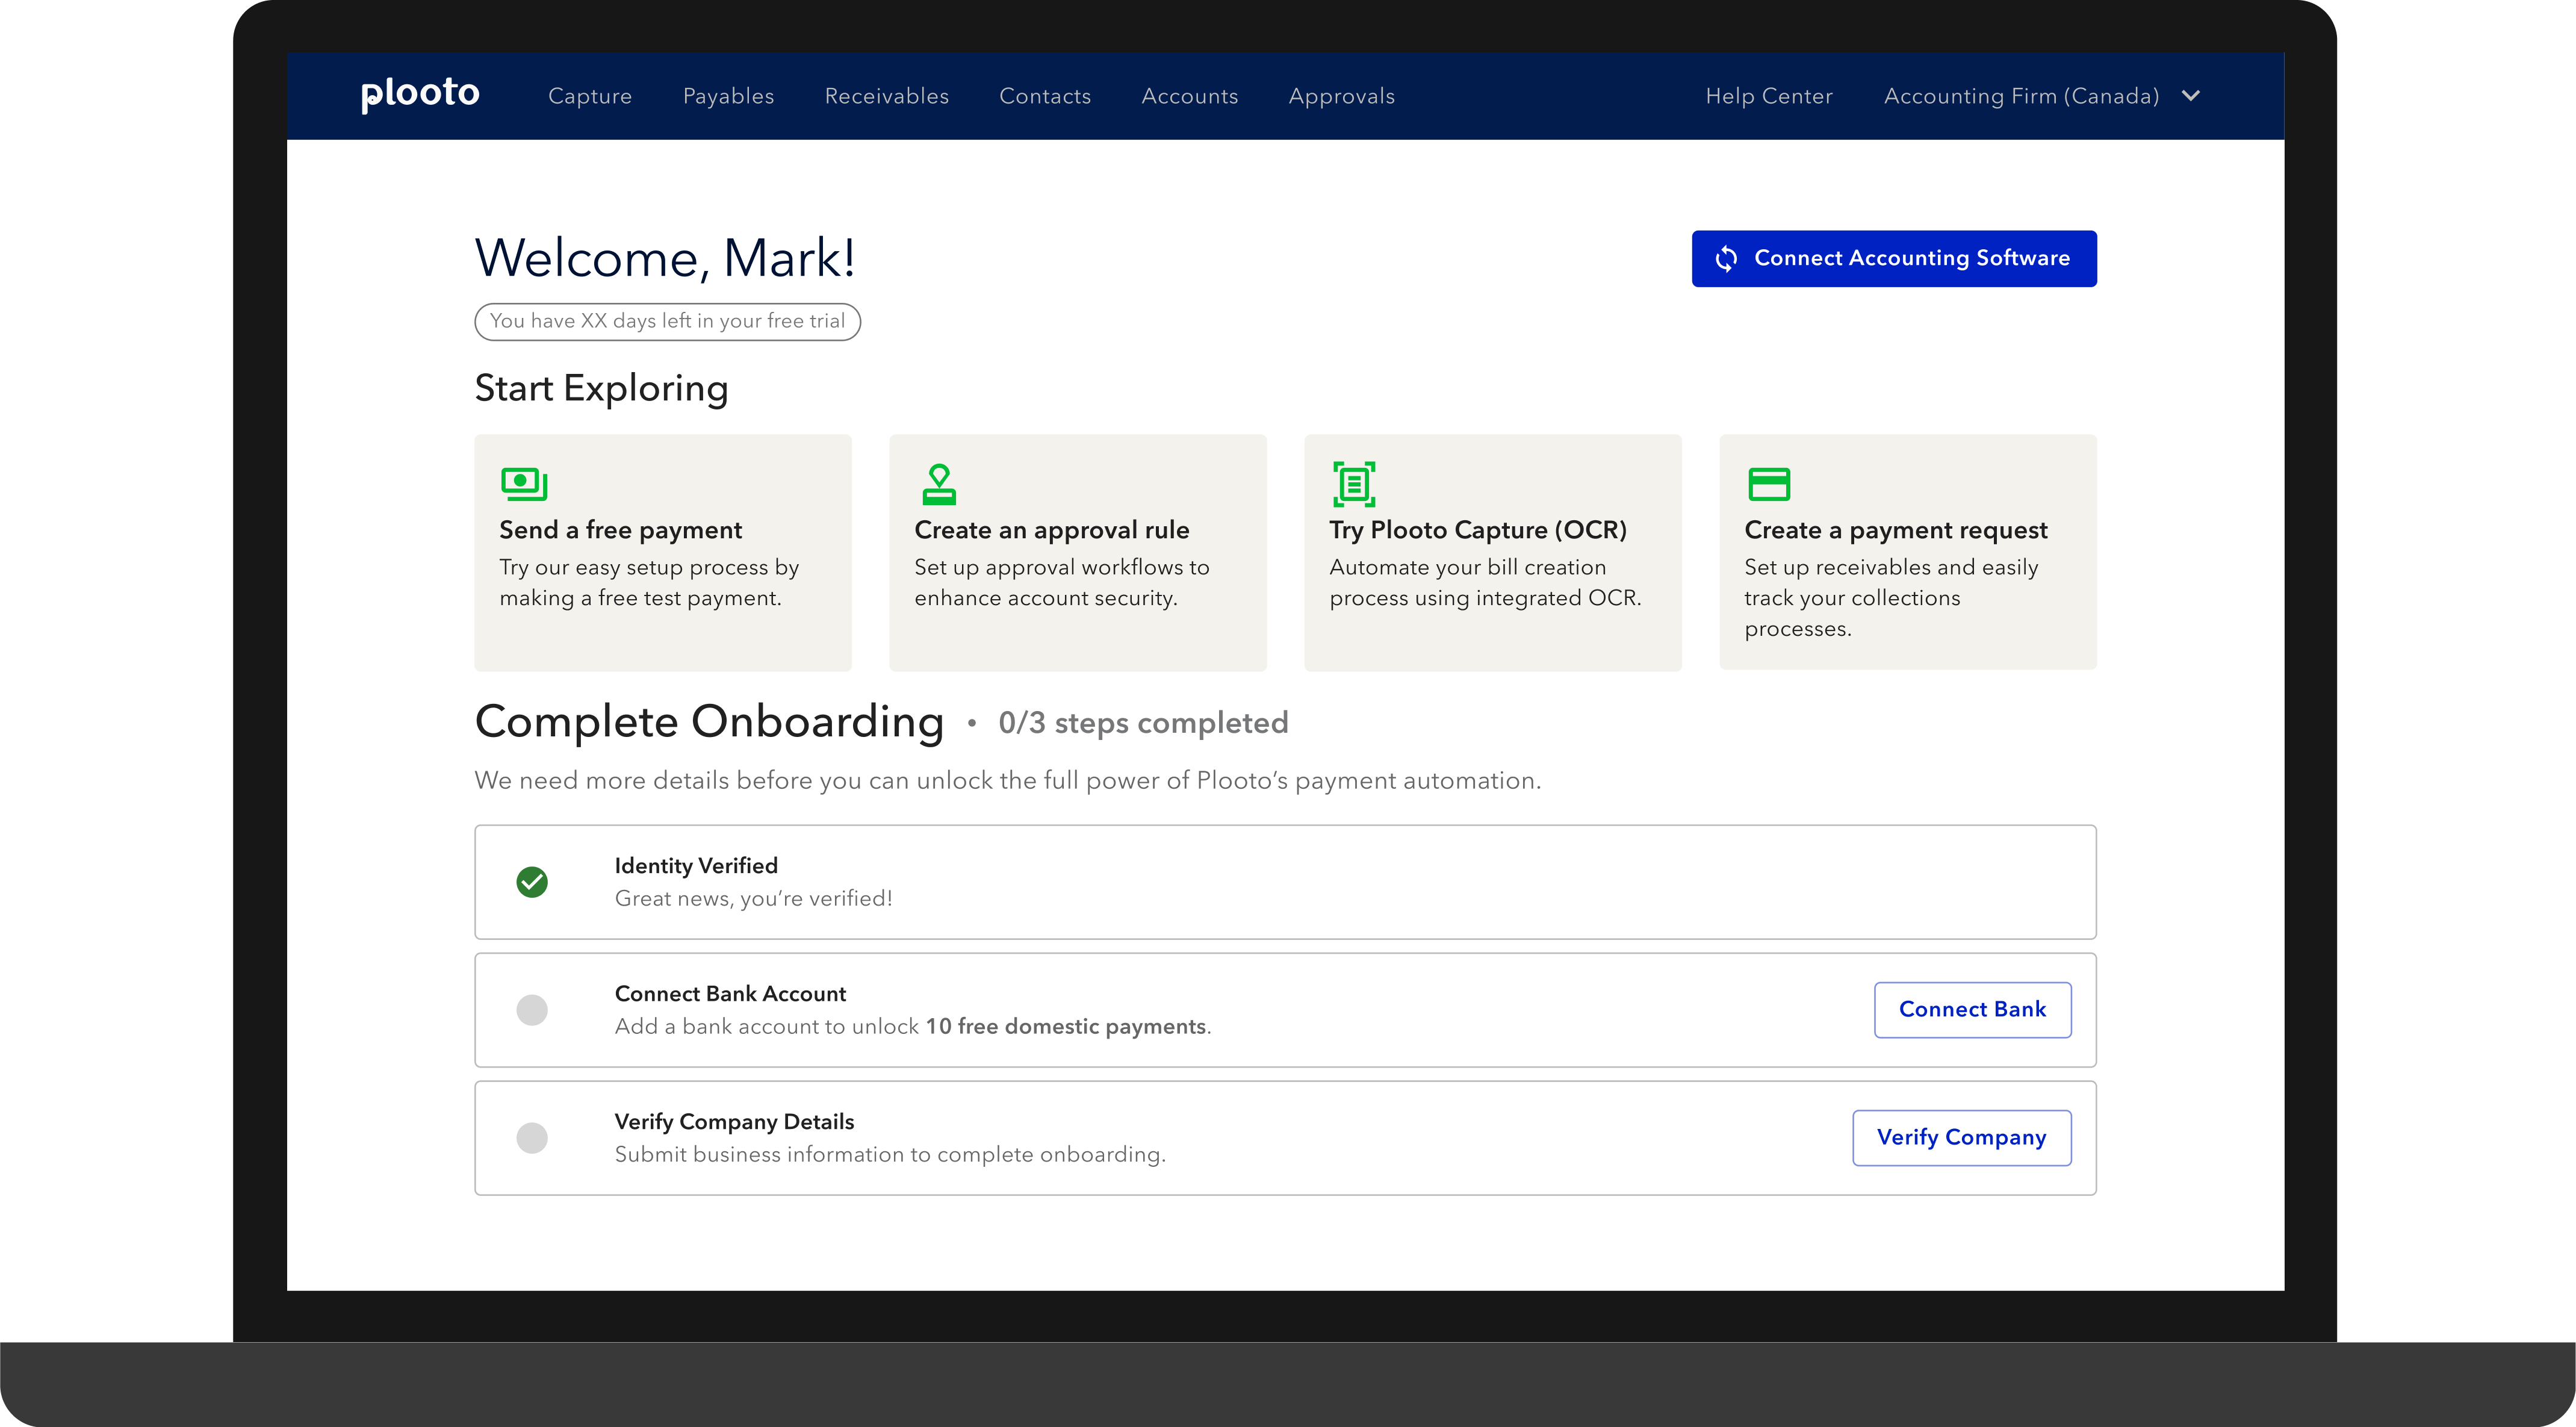Click the Verify Company button
The height and width of the screenshot is (1427, 2576).
[x=1961, y=1138]
